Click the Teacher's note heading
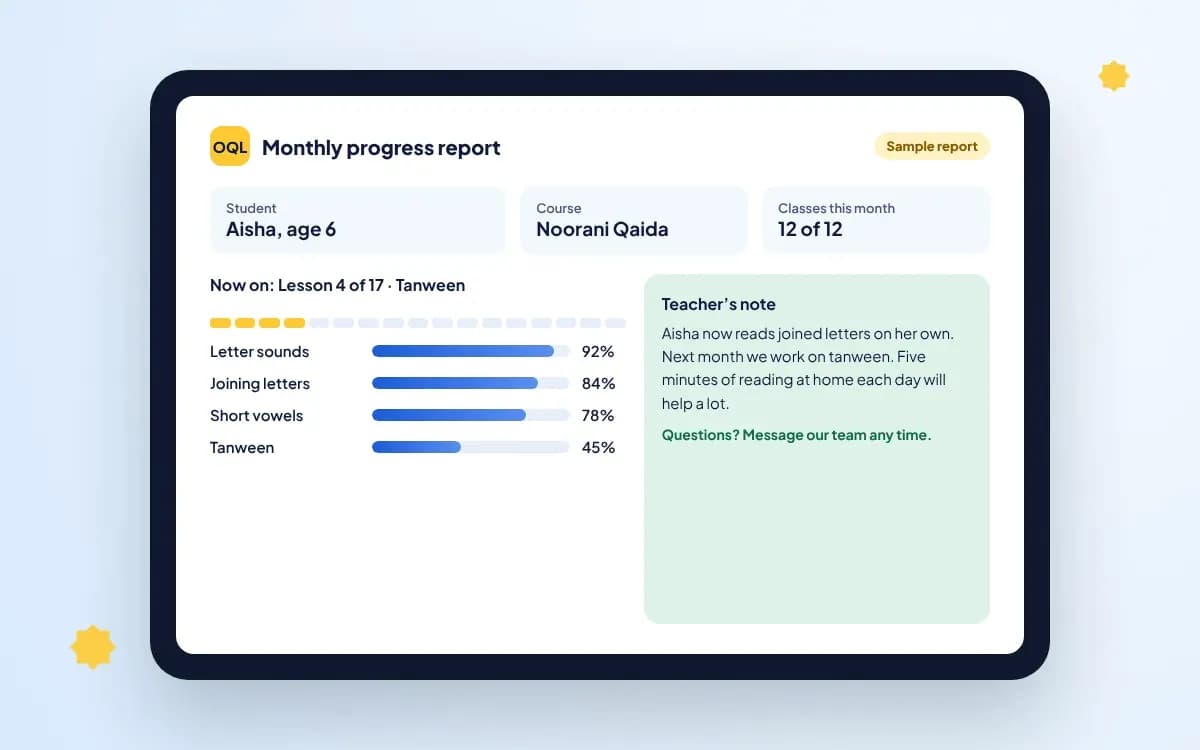 pyautogui.click(x=718, y=304)
